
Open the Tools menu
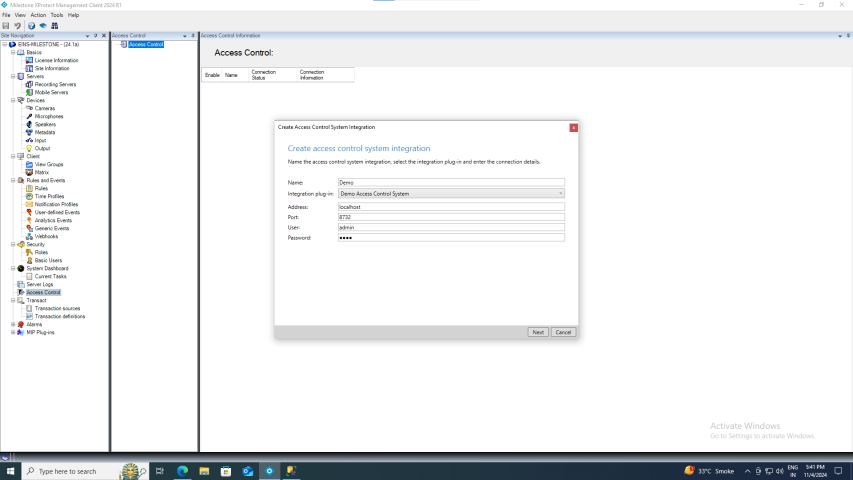(x=56, y=15)
